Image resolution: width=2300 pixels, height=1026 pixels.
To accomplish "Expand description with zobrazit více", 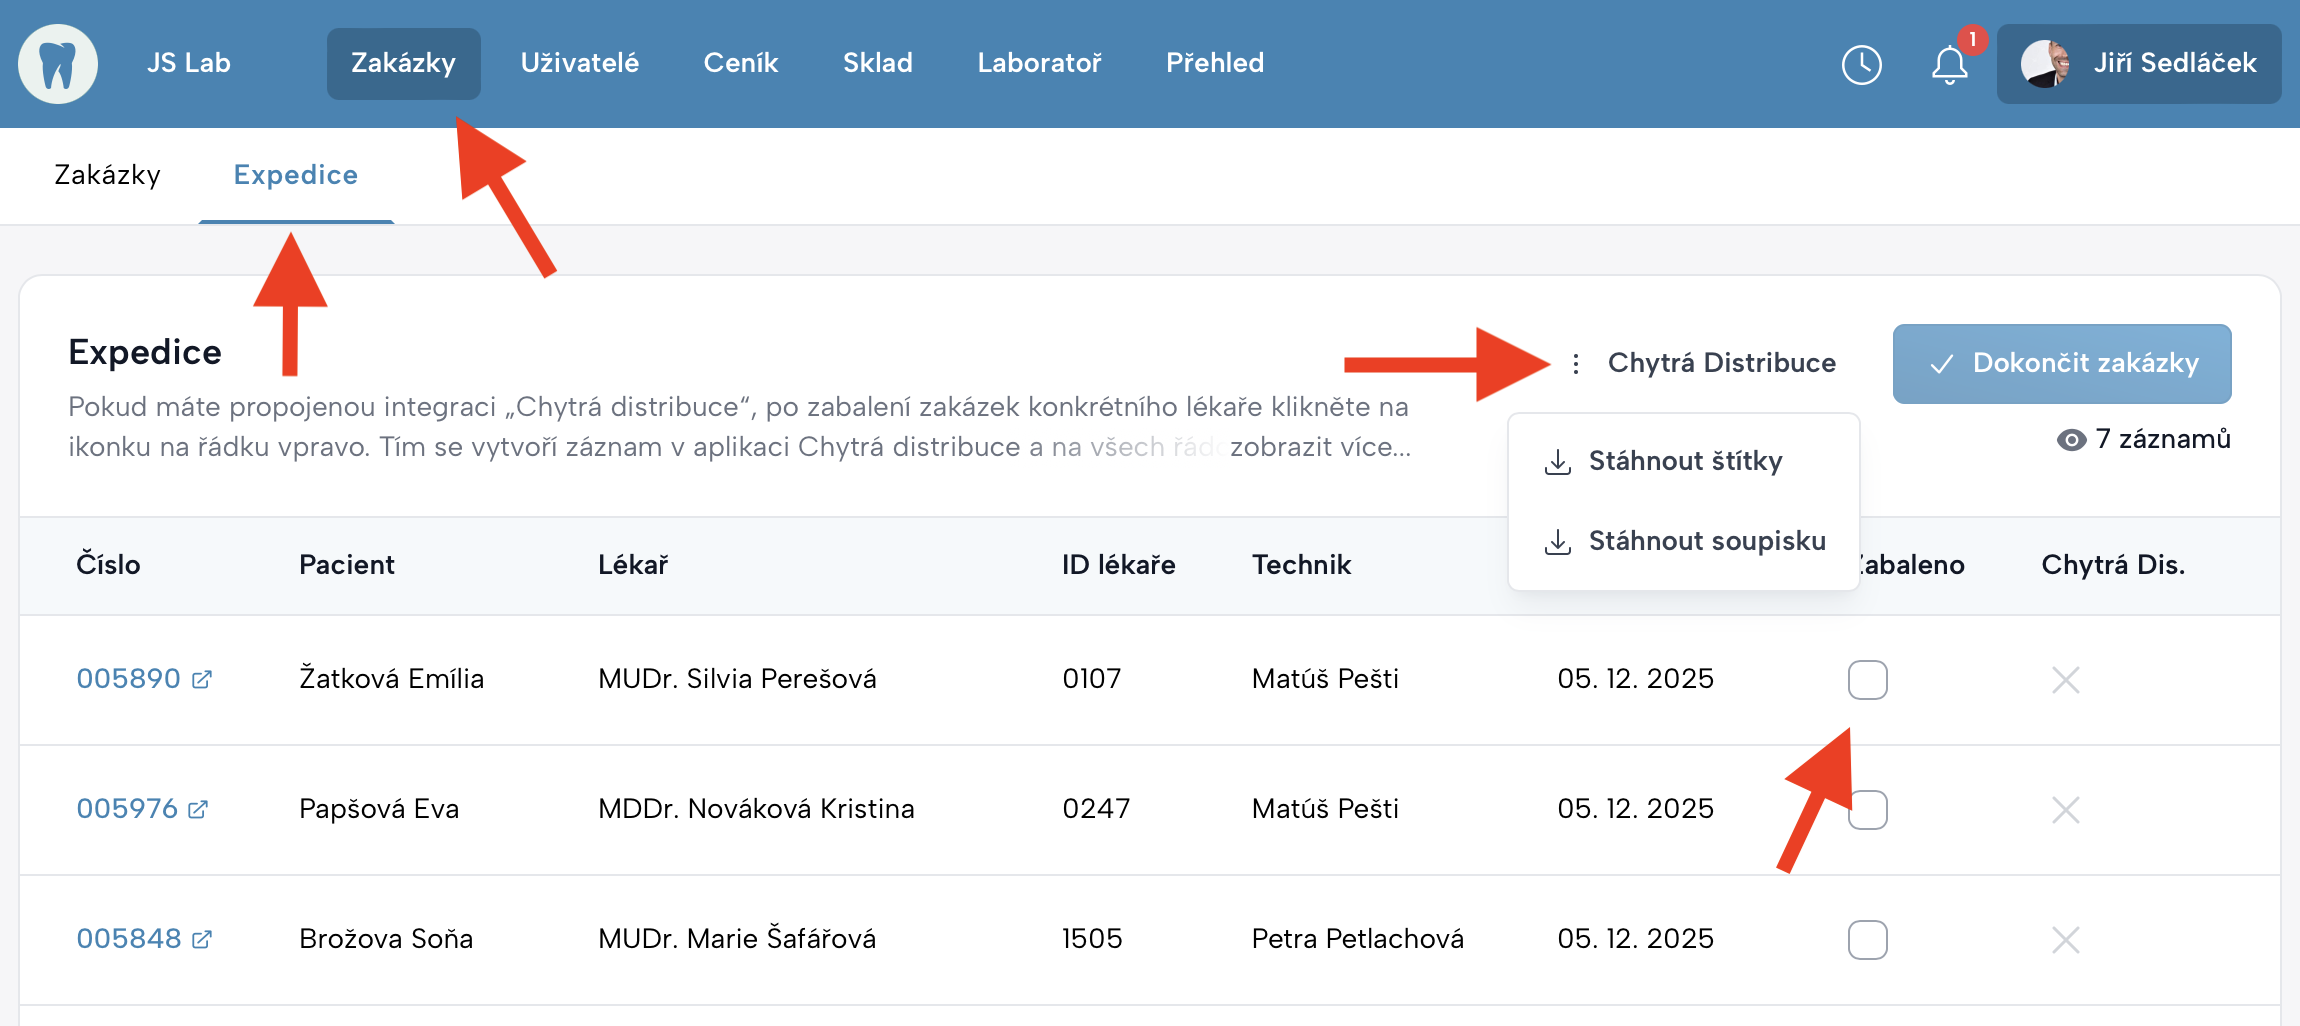I will click(x=1320, y=447).
